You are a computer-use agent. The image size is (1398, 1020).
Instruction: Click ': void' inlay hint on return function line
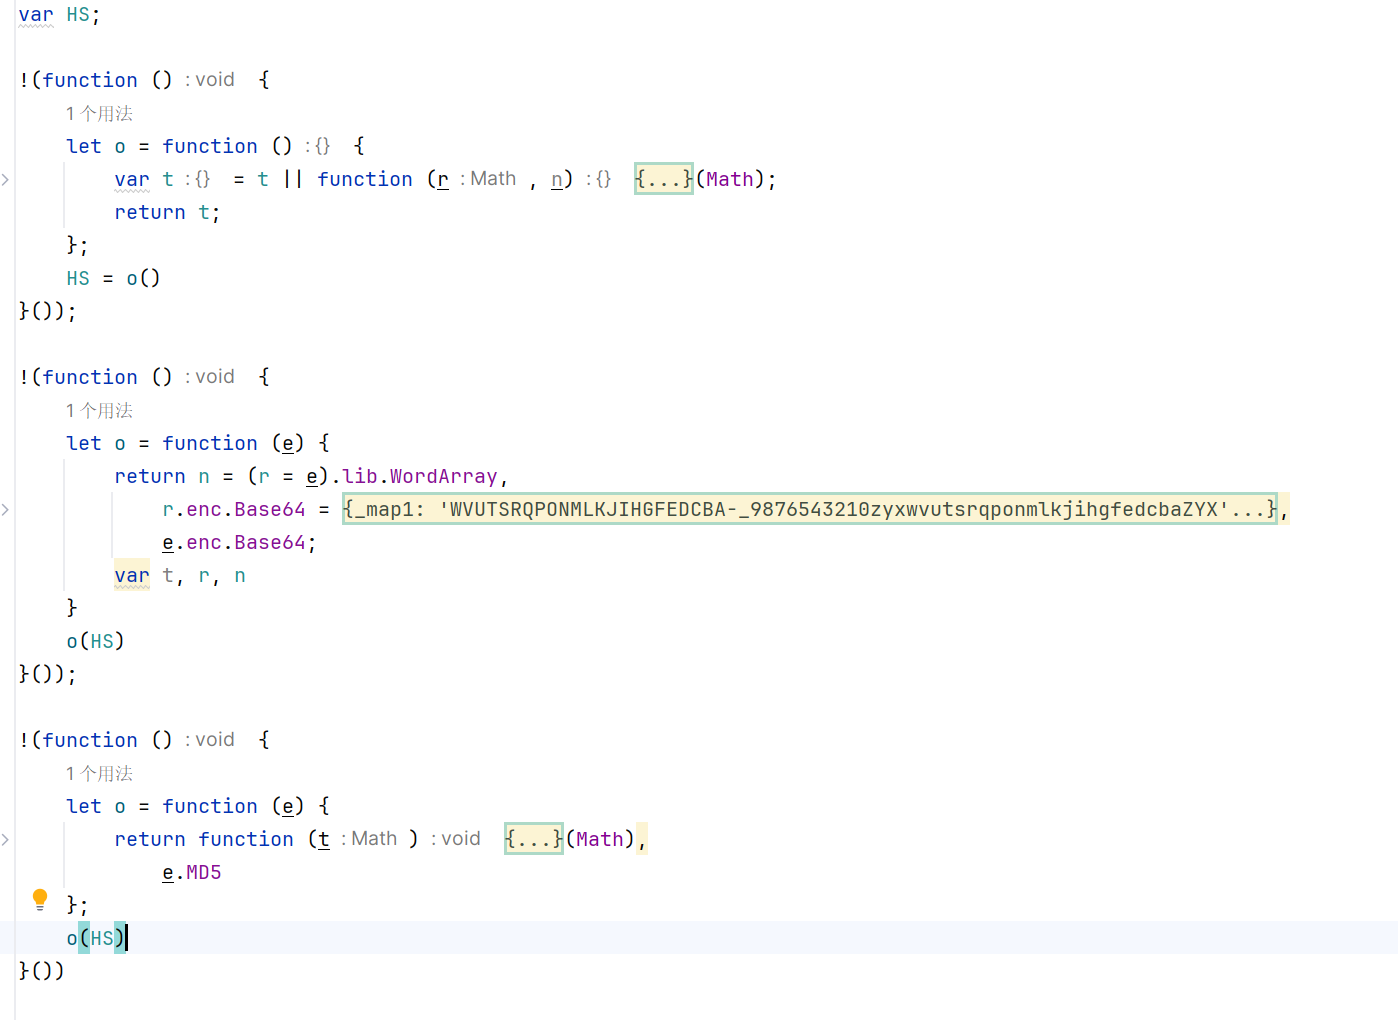[456, 839]
